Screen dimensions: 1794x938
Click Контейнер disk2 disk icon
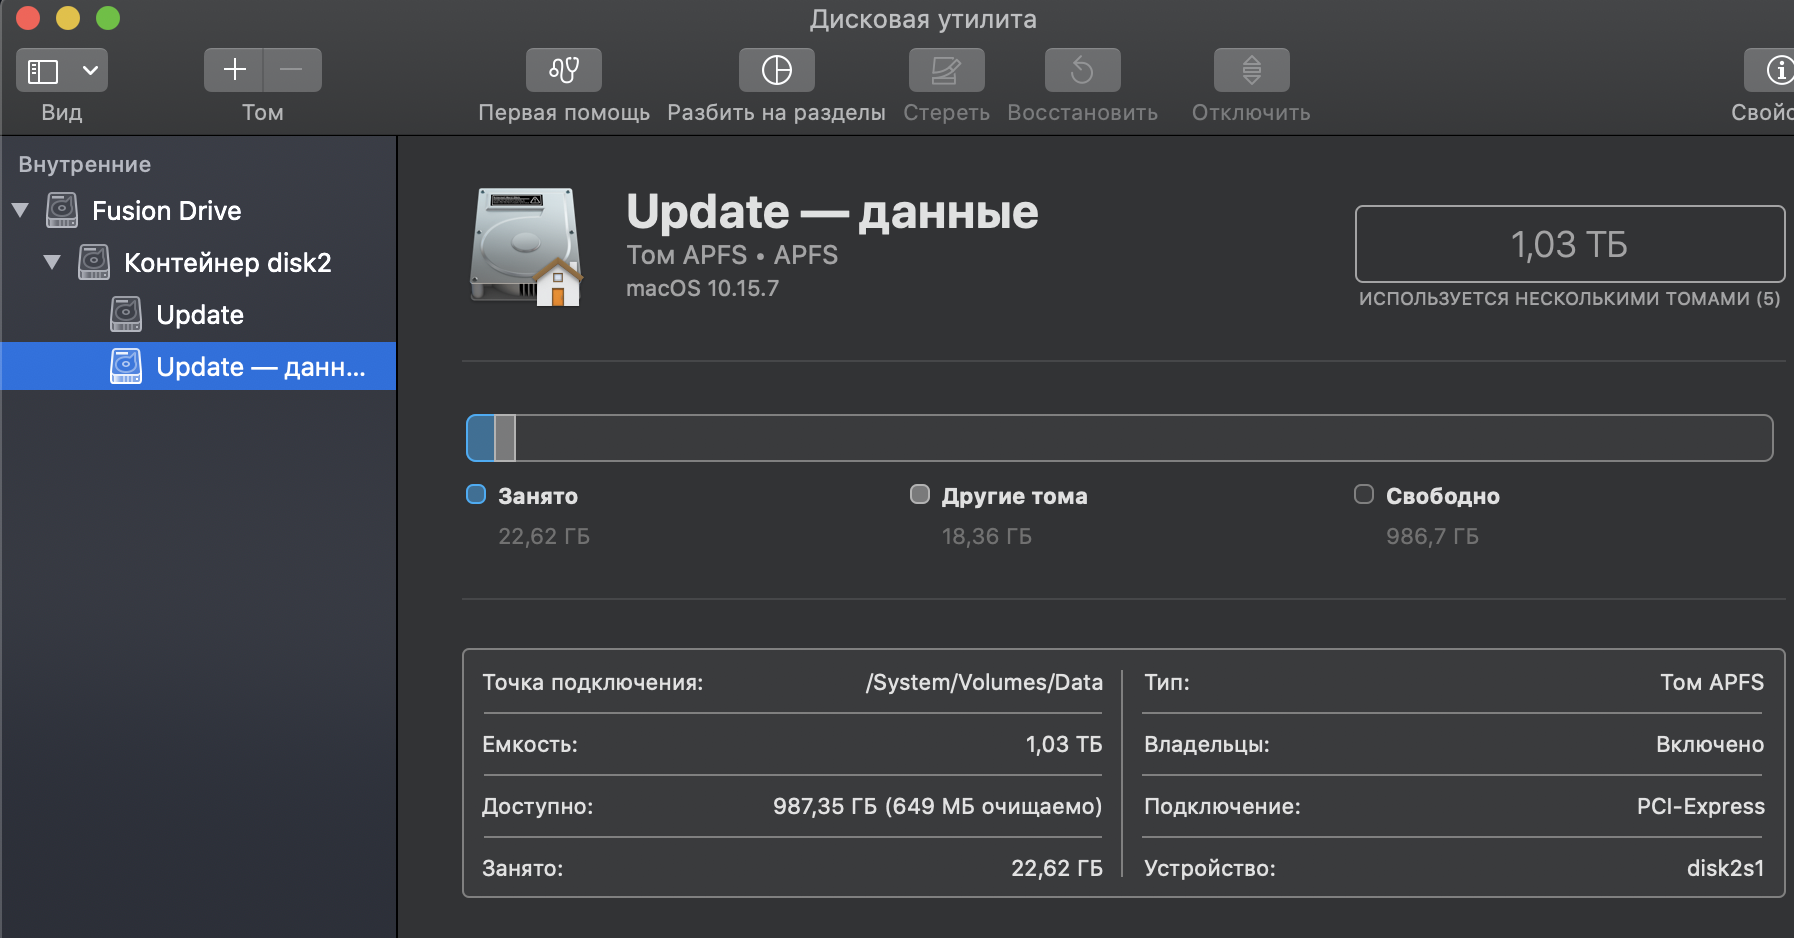(94, 262)
